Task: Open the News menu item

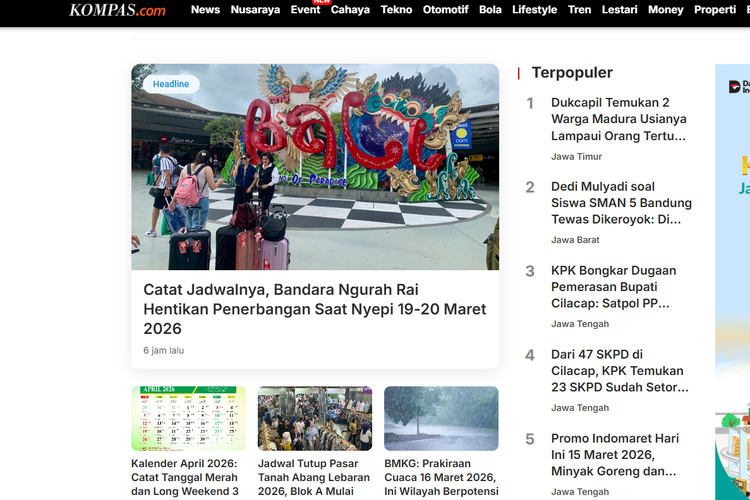Action: pos(205,10)
